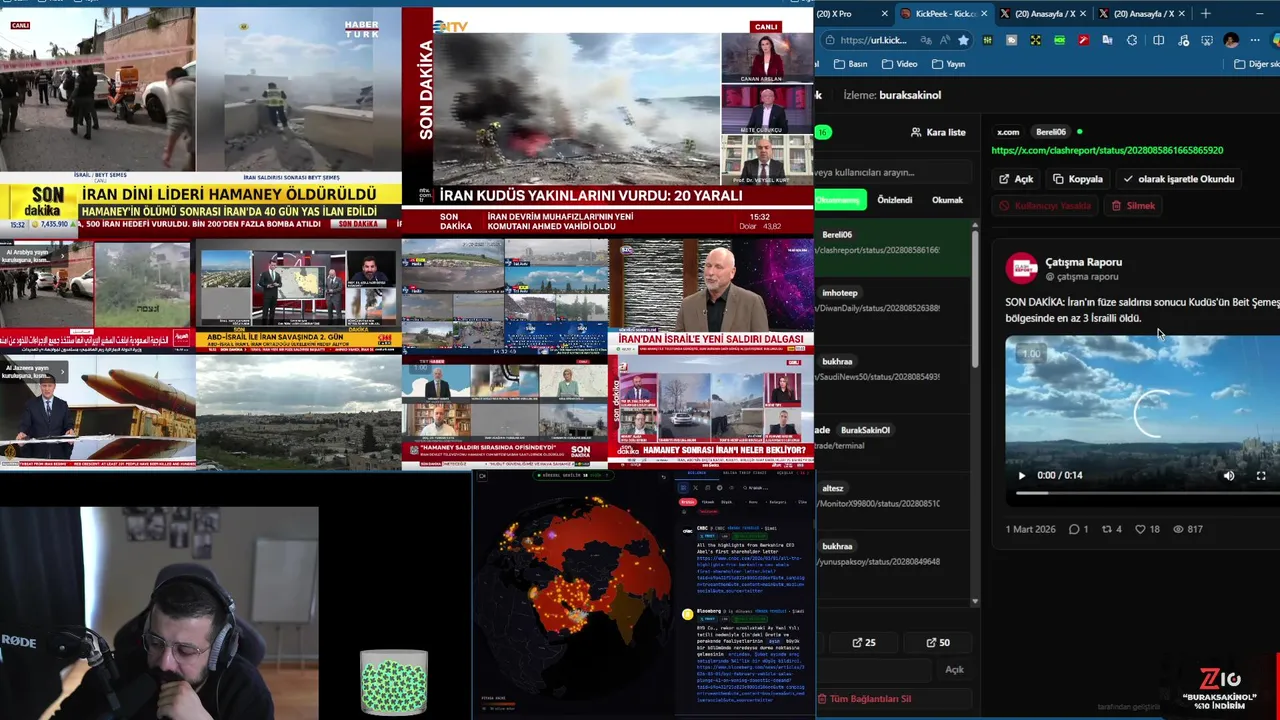
Task: Toggle the favorites star in address bar
Action: [963, 40]
